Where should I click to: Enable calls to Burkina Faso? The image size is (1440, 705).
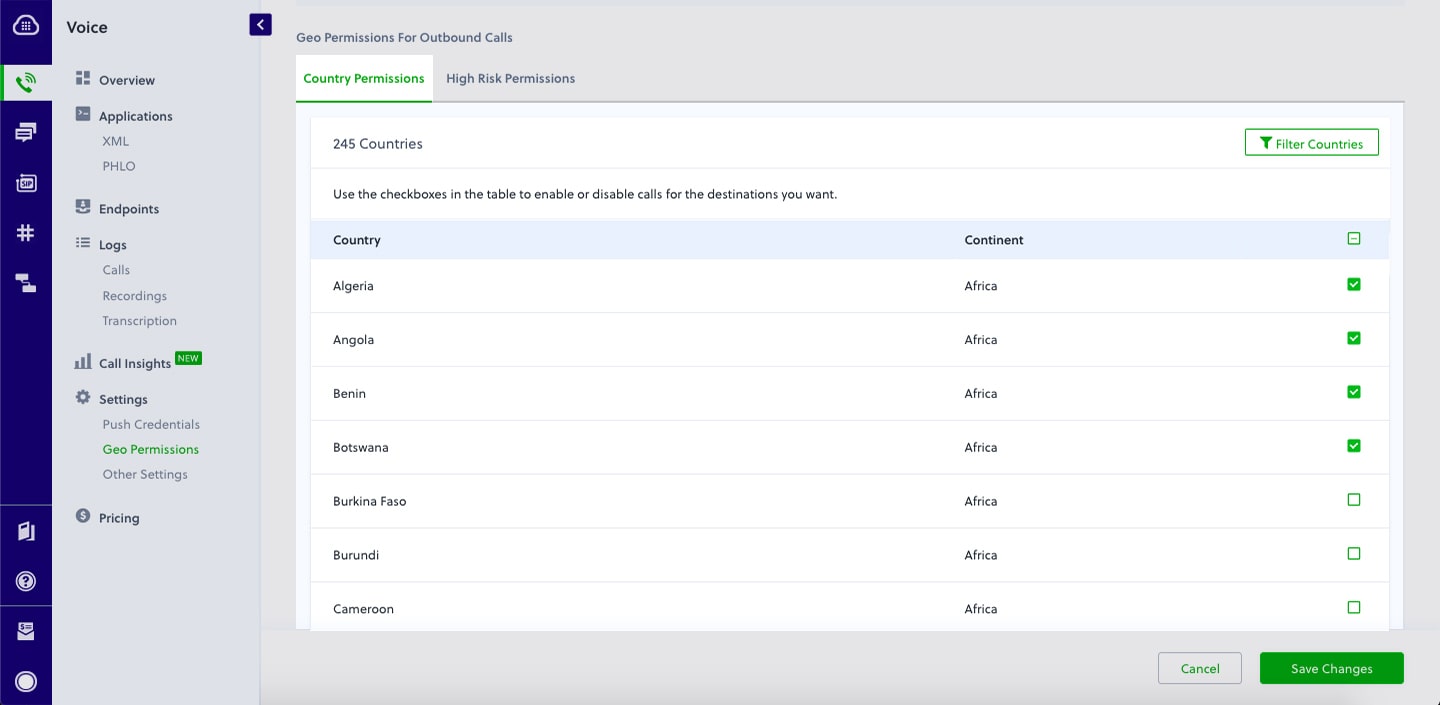[x=1354, y=500]
